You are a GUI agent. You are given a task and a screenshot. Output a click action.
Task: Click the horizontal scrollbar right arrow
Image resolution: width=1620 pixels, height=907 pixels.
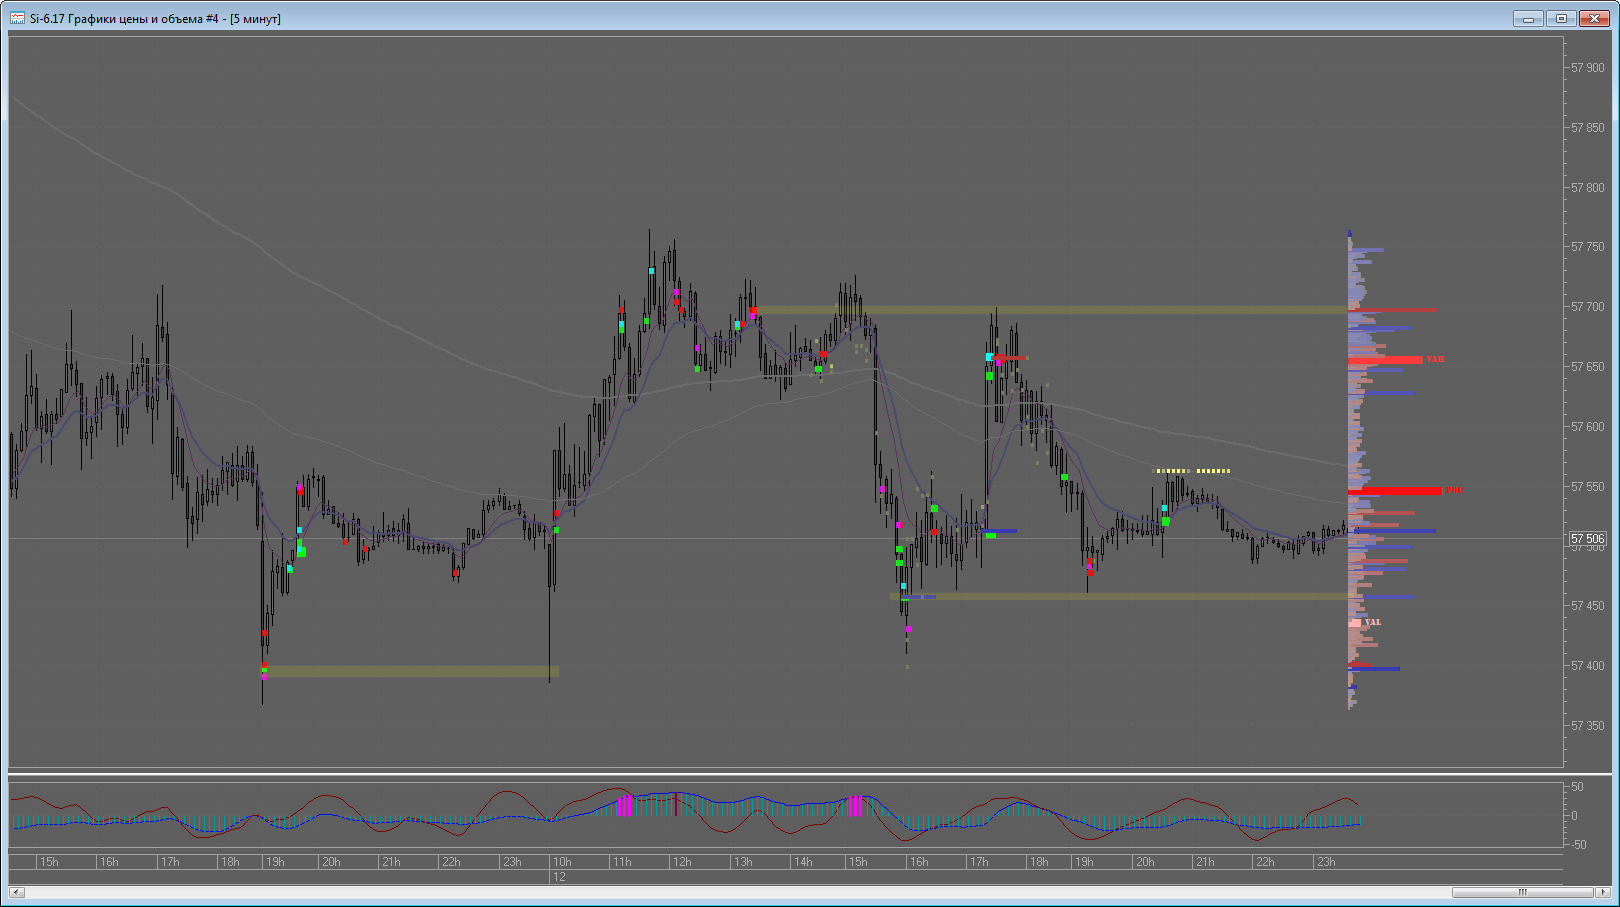click(x=1603, y=892)
